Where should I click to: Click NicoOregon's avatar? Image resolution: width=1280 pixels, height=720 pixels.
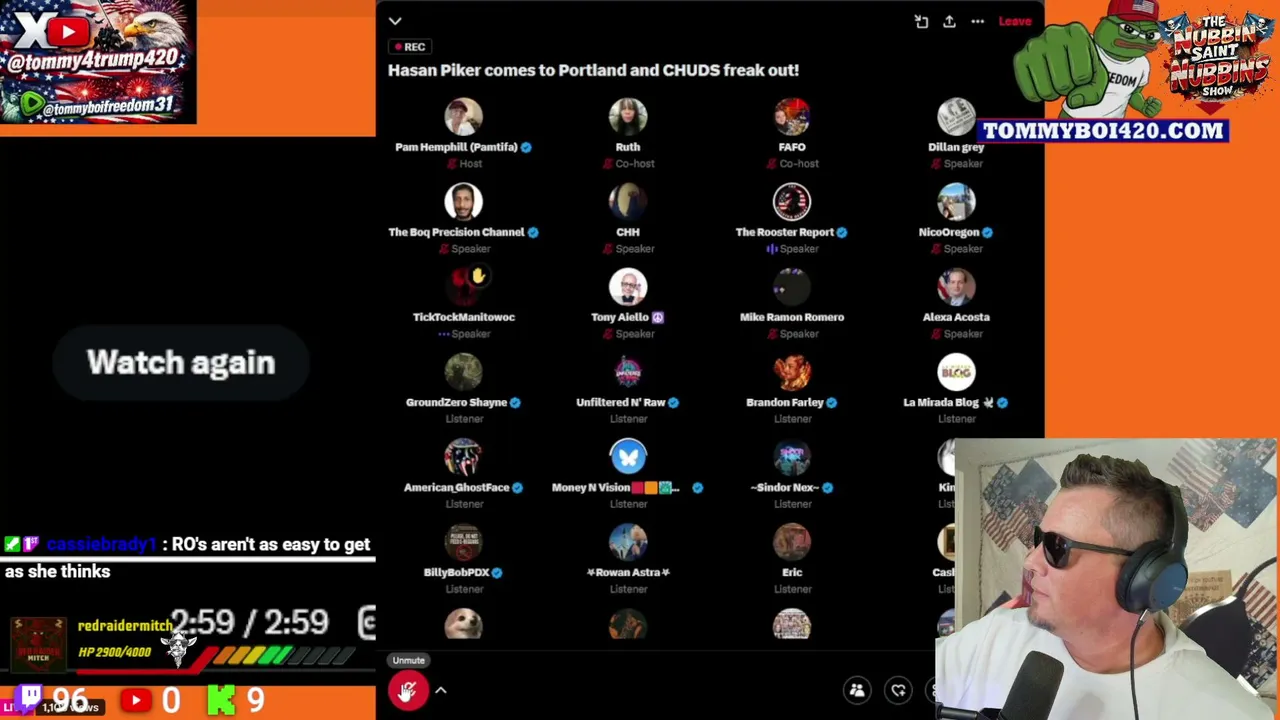(956, 202)
